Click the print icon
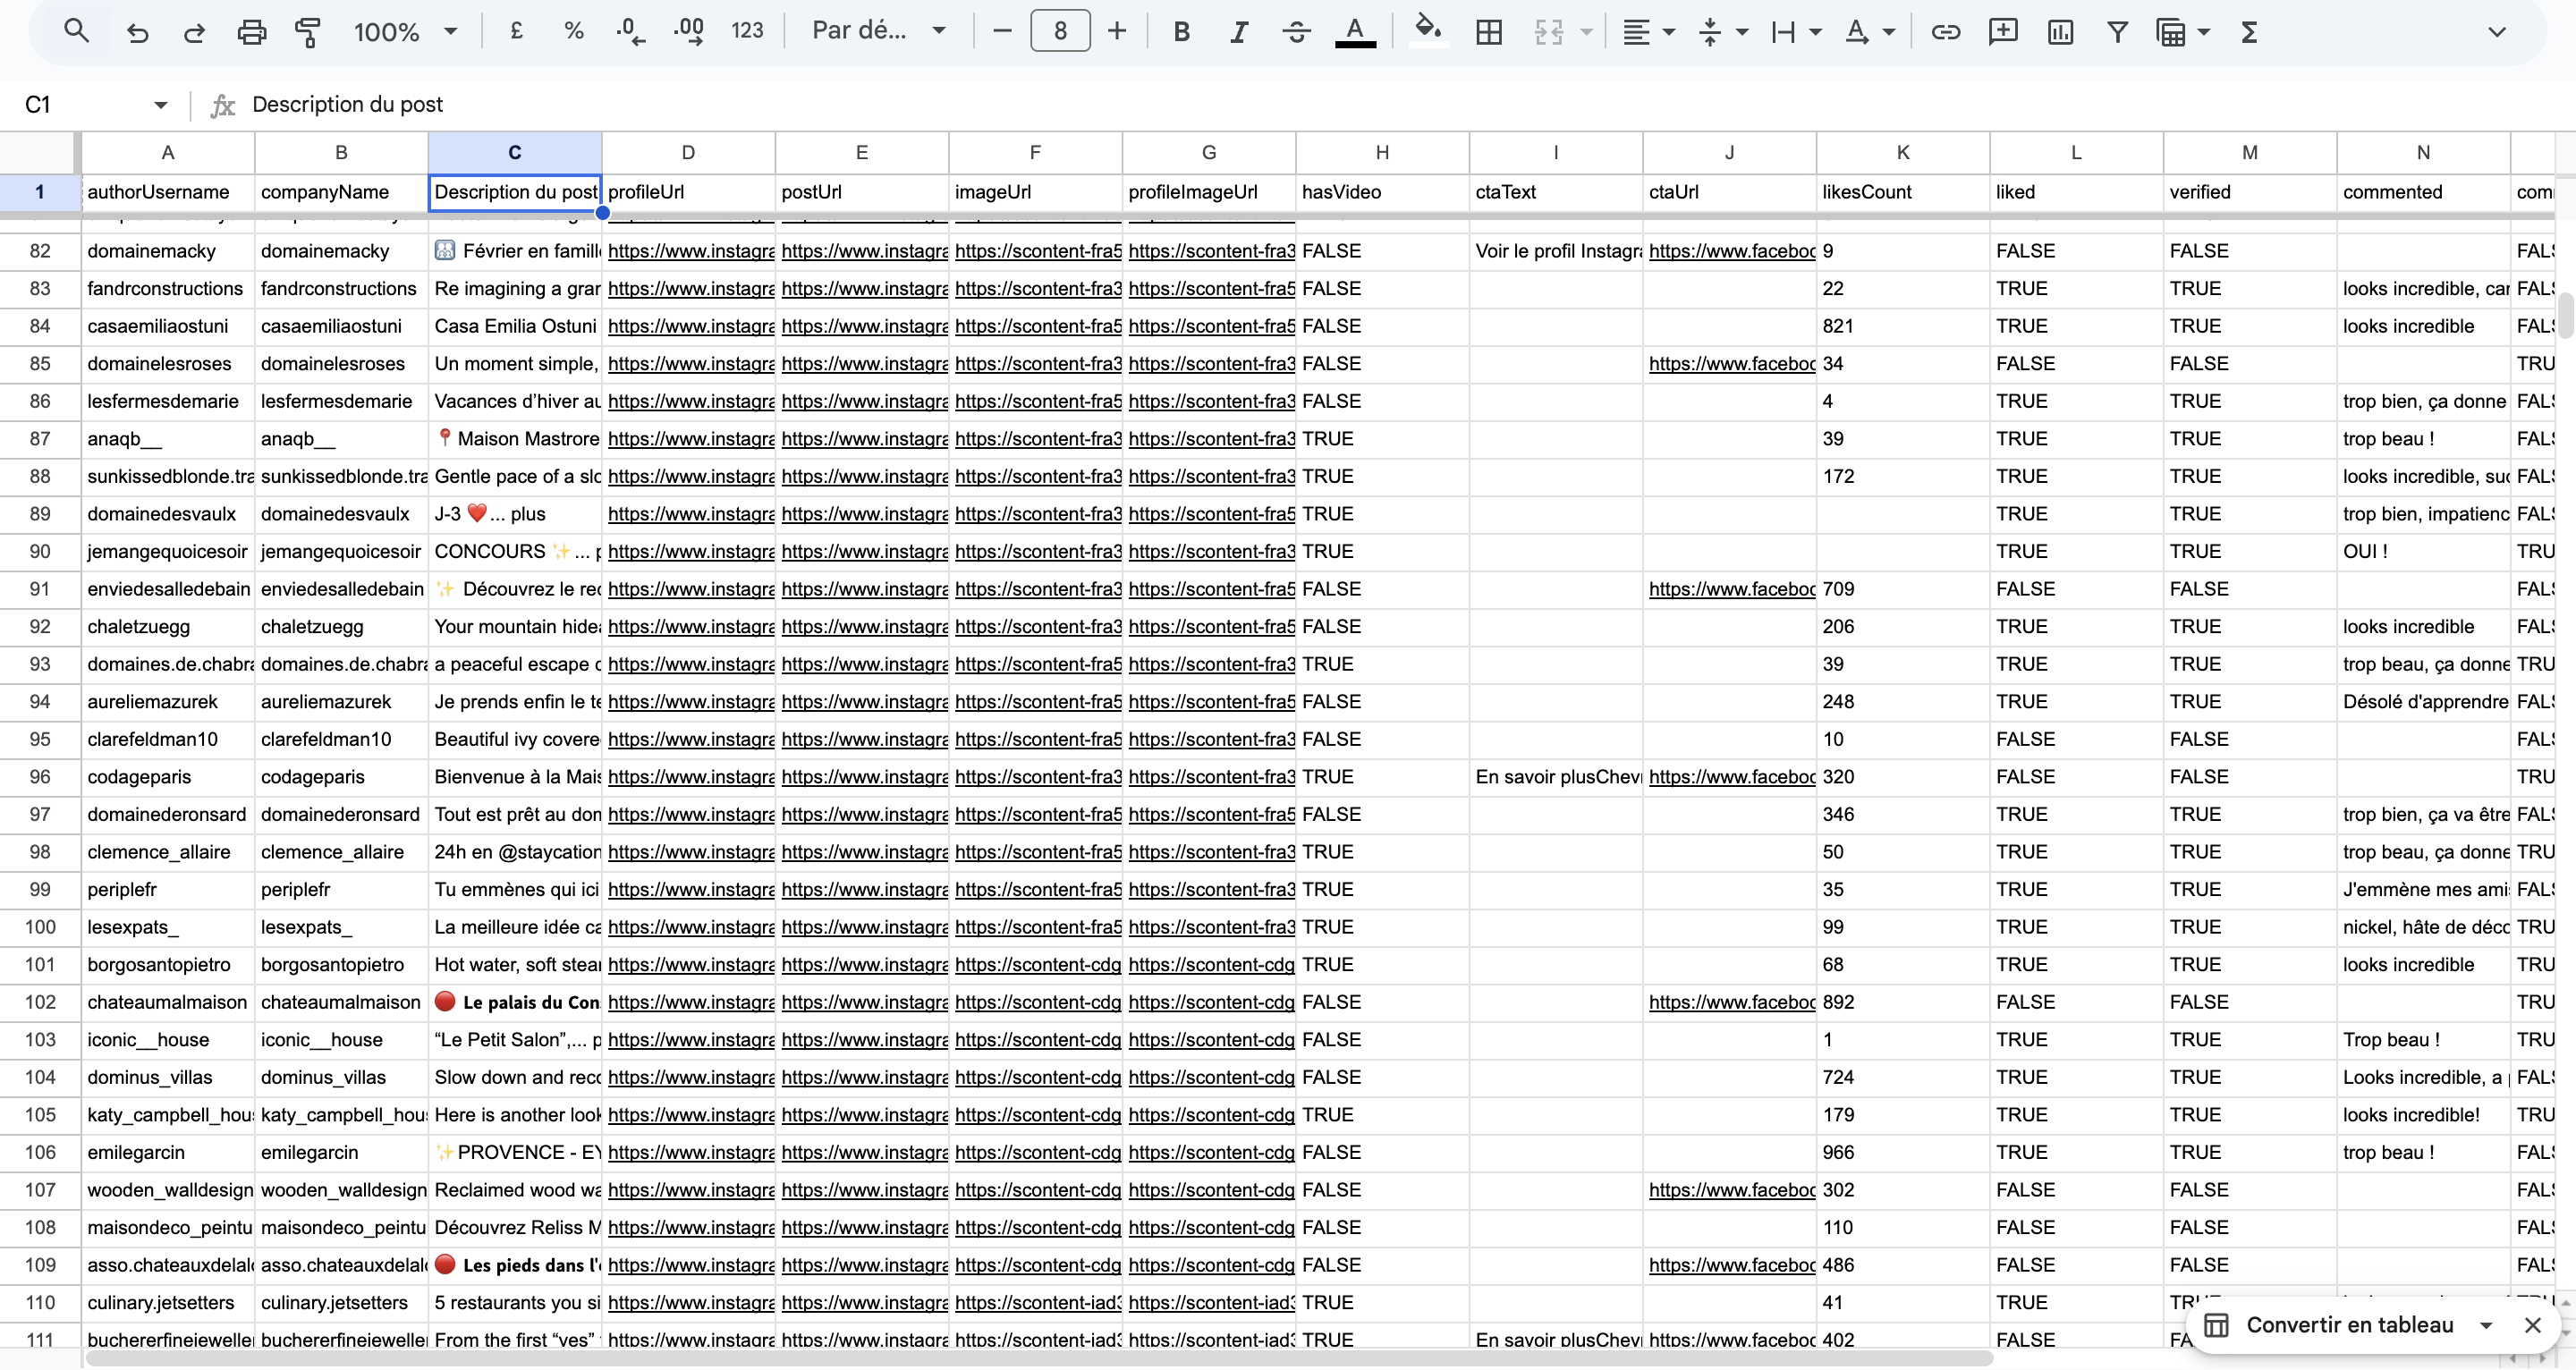The width and height of the screenshot is (2576, 1370). point(251,32)
